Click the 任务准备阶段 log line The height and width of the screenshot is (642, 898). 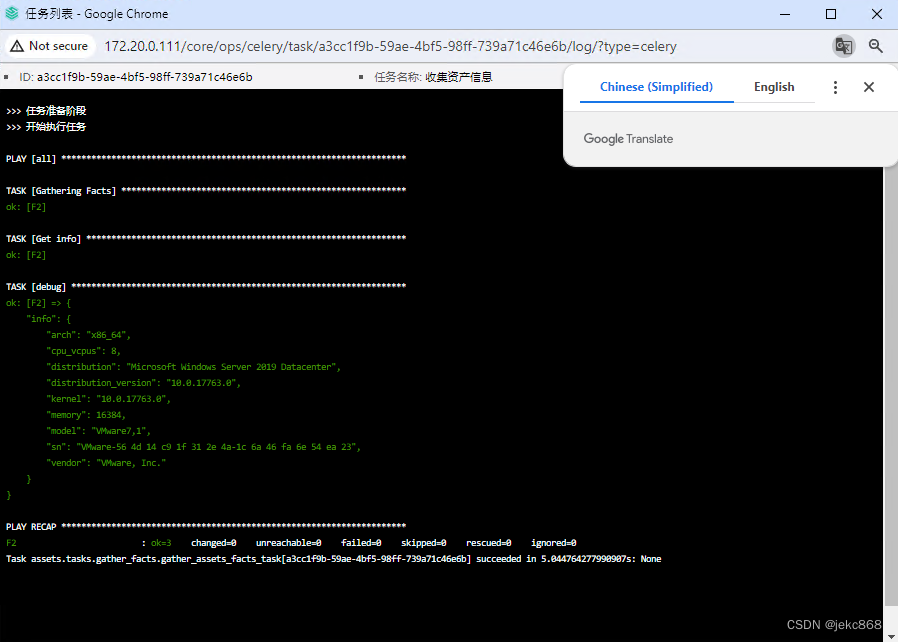click(46, 111)
